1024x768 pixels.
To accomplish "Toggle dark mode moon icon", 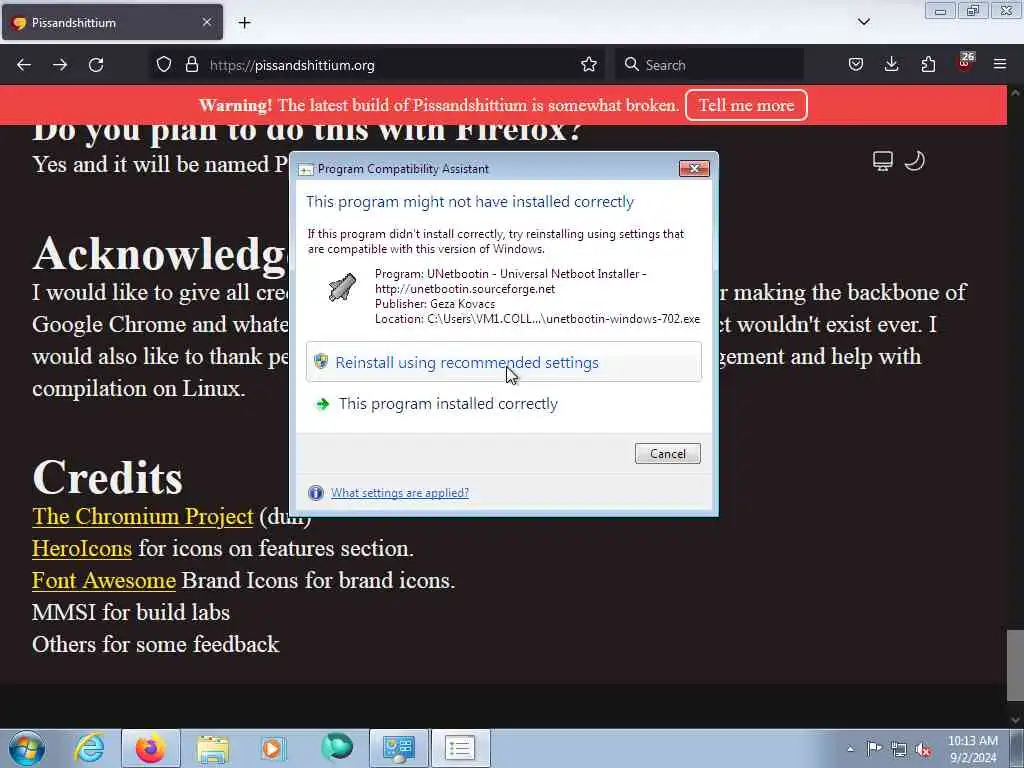I will click(x=914, y=161).
